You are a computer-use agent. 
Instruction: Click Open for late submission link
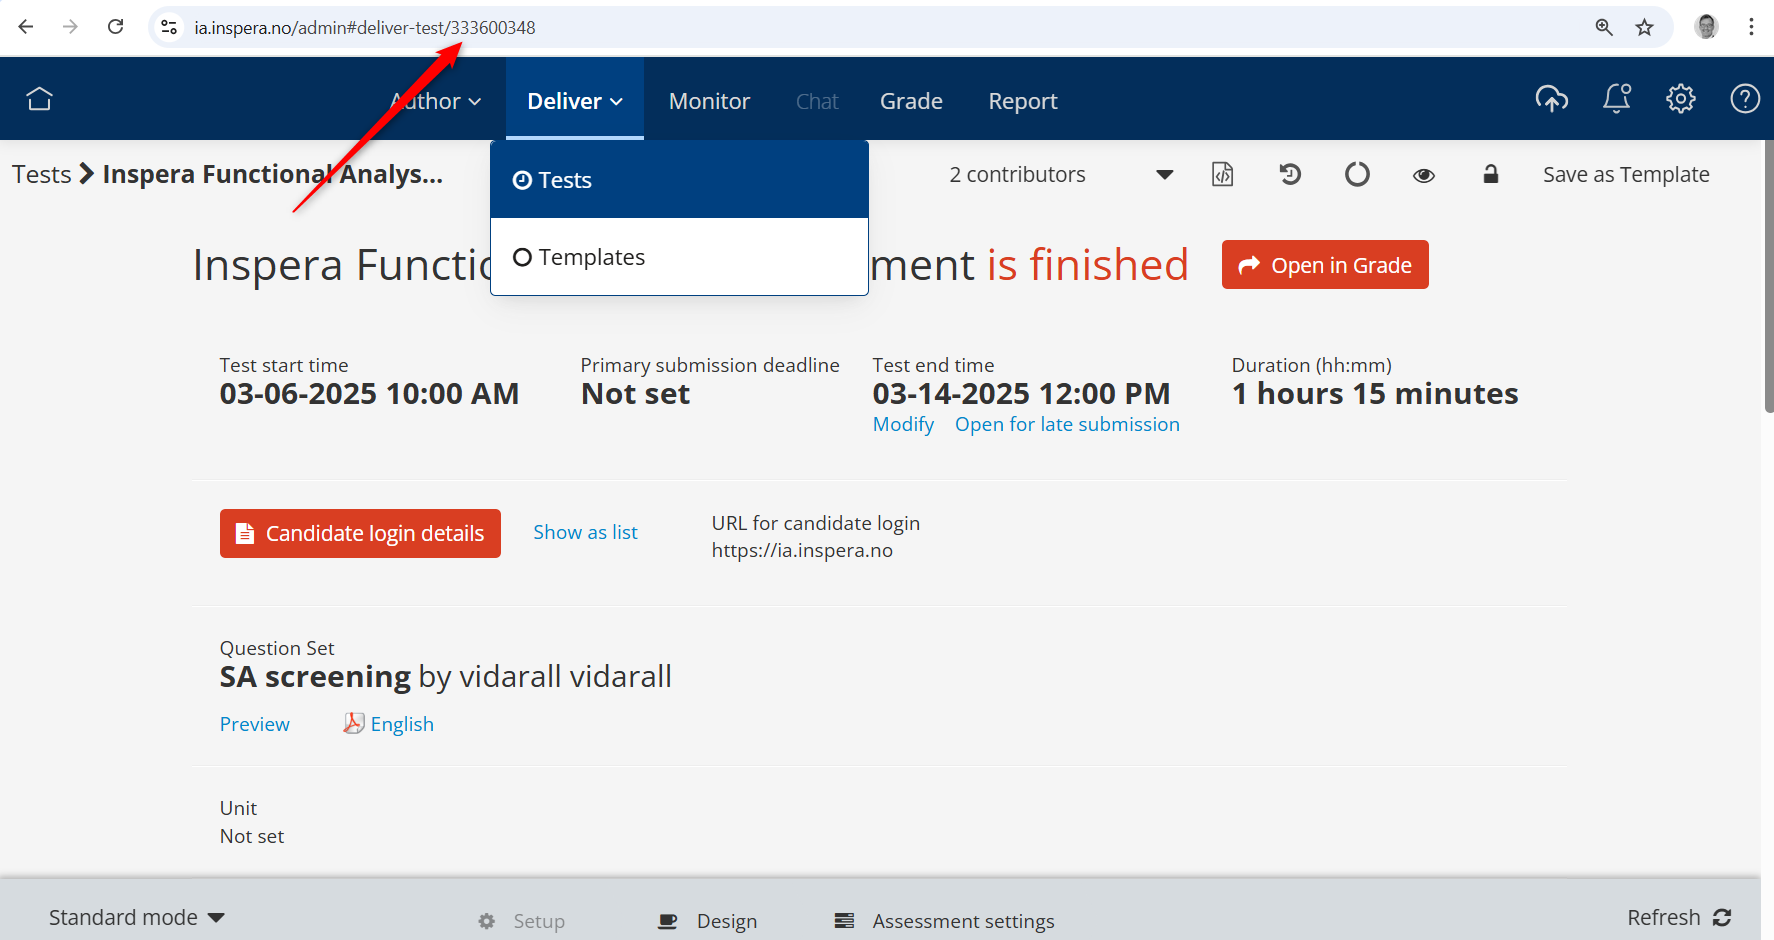[1067, 424]
